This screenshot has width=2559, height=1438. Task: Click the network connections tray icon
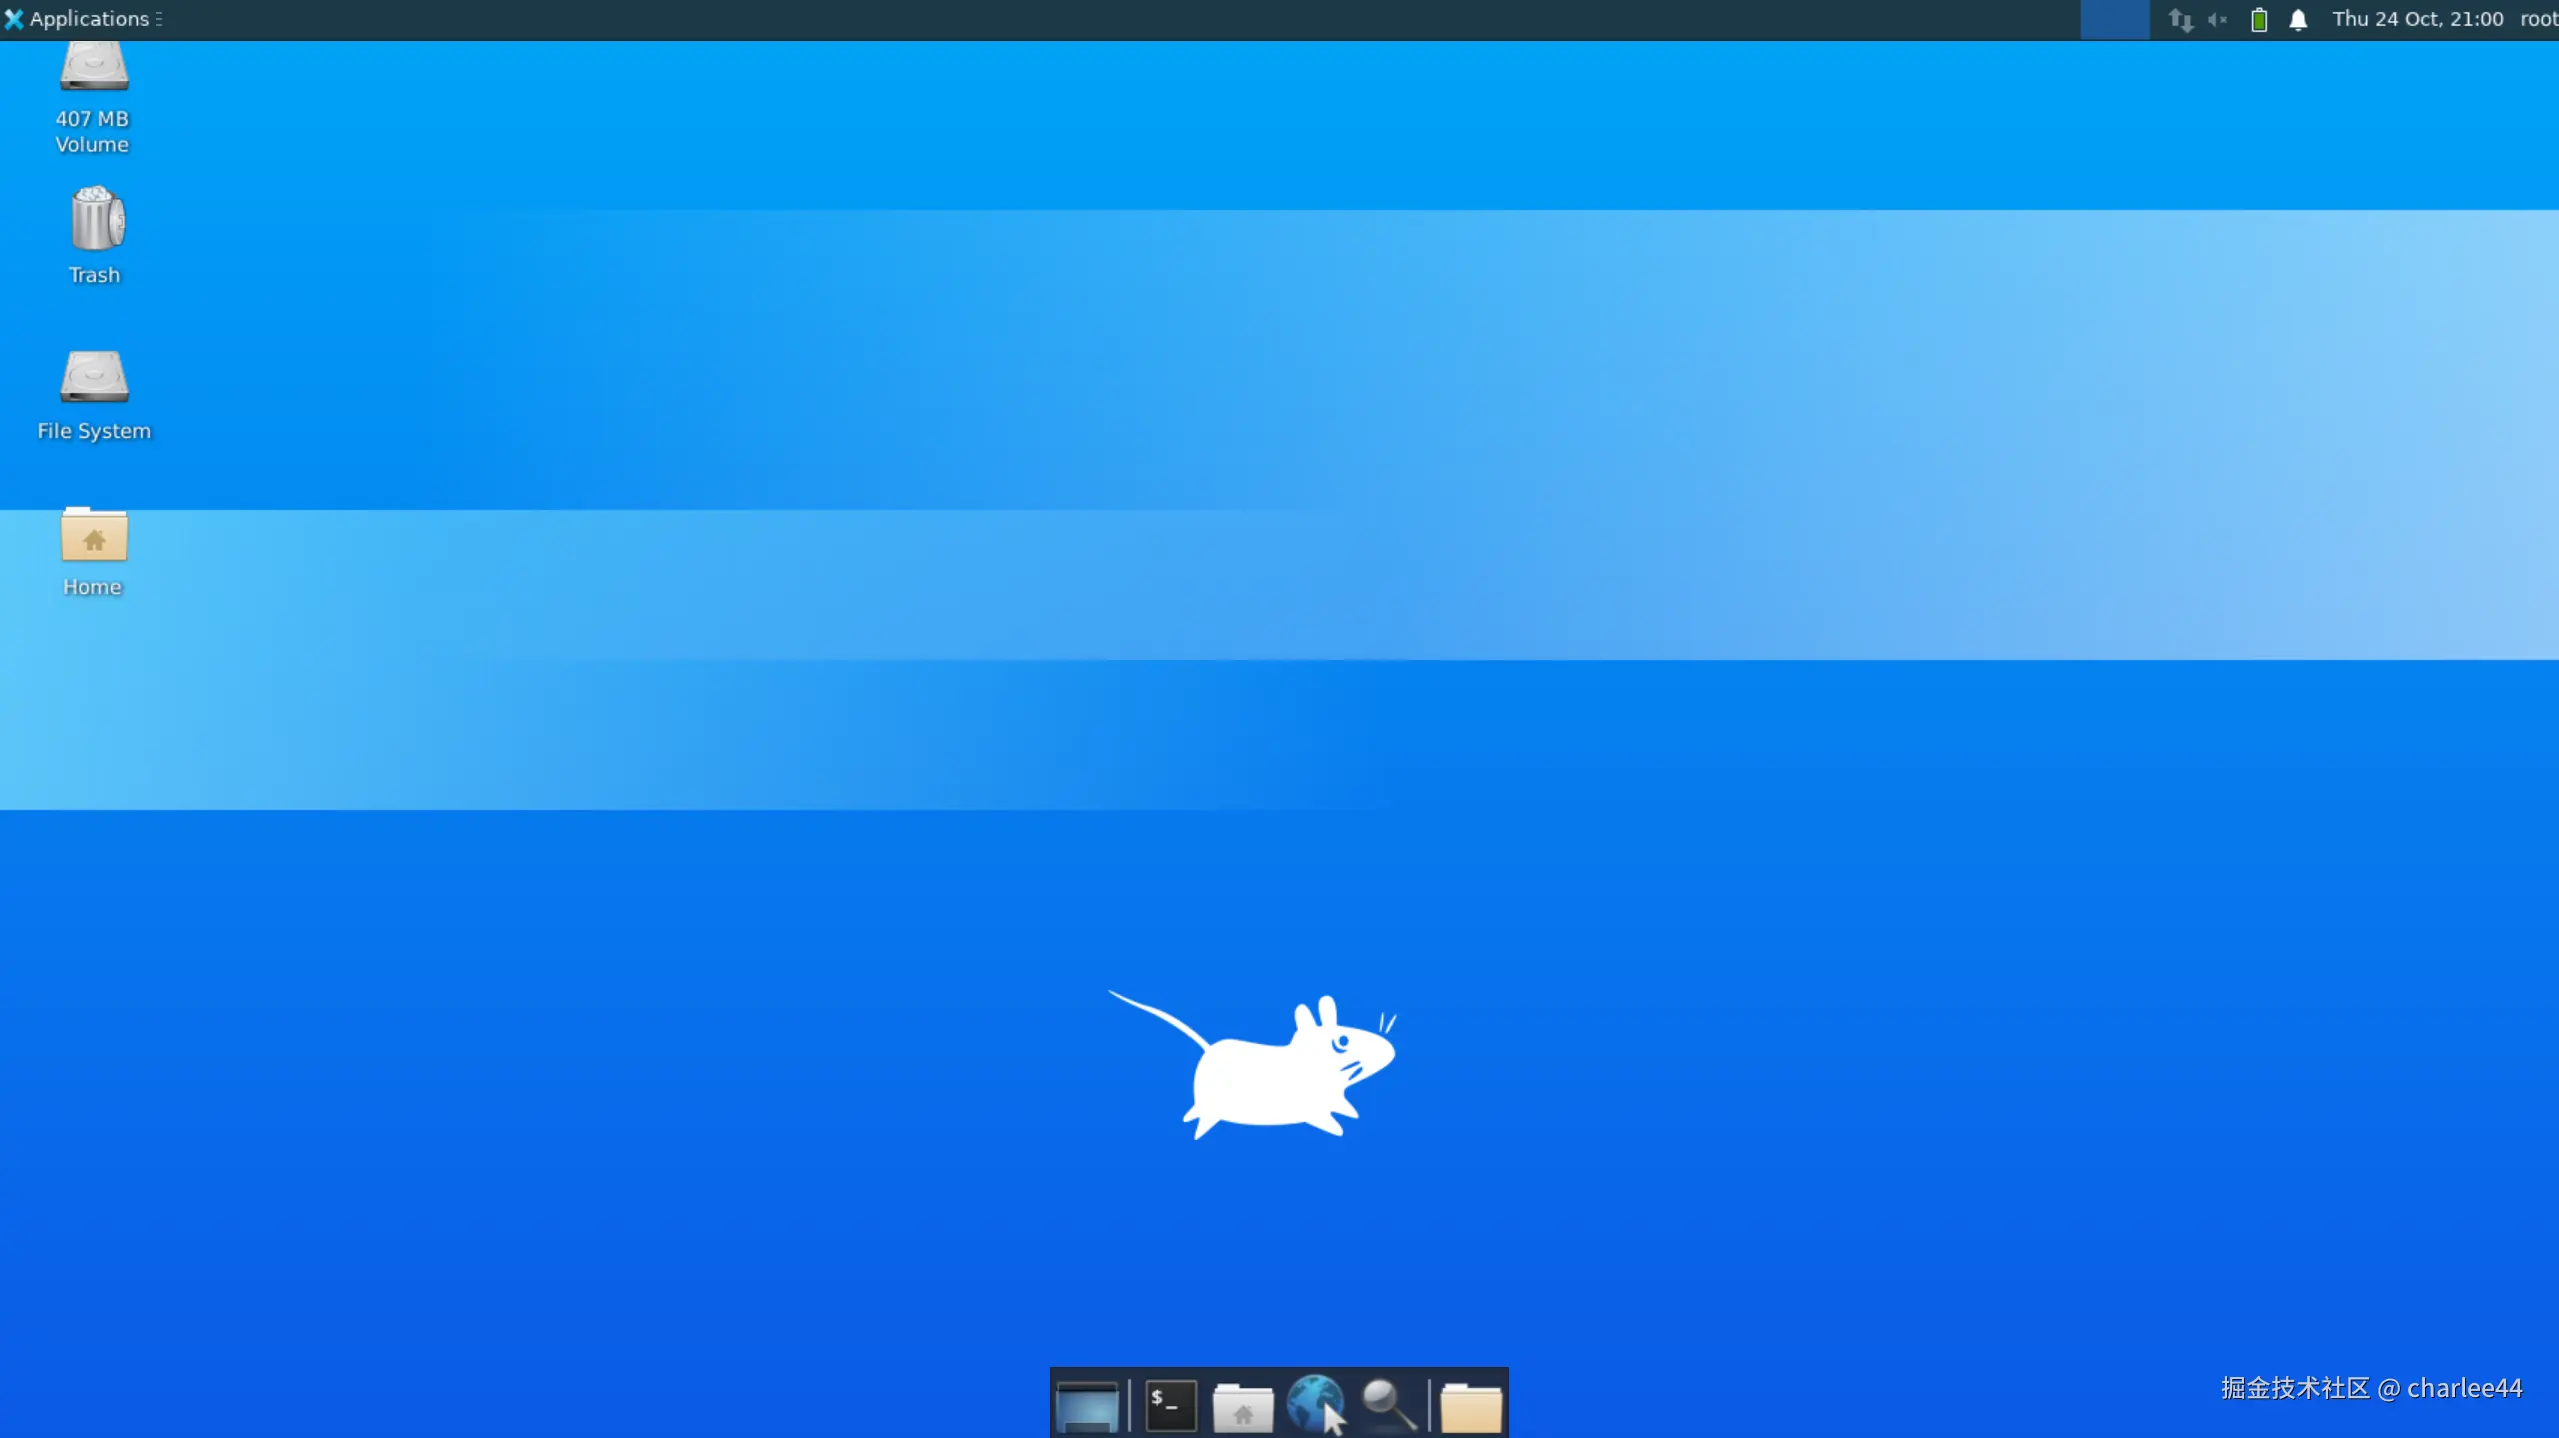tap(2180, 19)
